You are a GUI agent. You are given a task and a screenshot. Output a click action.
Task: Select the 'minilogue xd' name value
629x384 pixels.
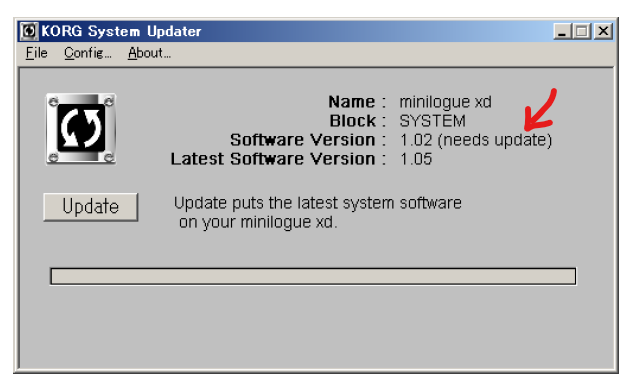point(445,102)
